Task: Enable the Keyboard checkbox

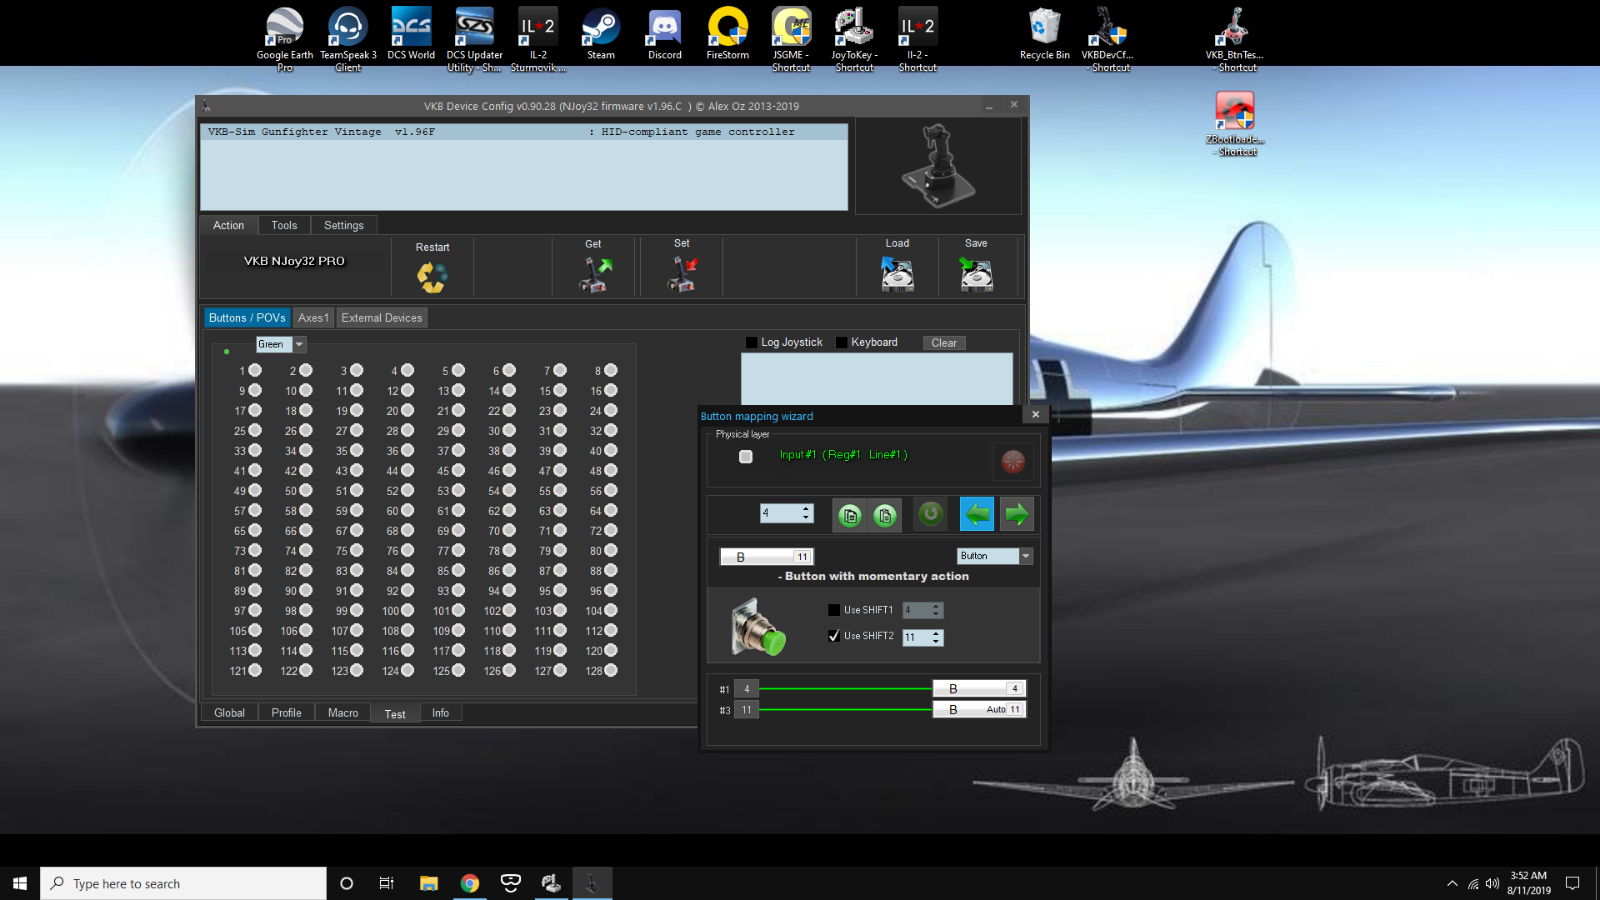Action: point(841,342)
